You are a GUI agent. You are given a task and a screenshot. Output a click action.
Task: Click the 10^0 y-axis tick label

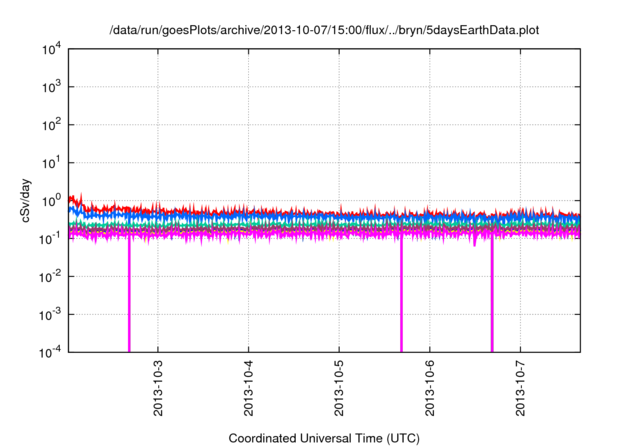tap(52, 201)
